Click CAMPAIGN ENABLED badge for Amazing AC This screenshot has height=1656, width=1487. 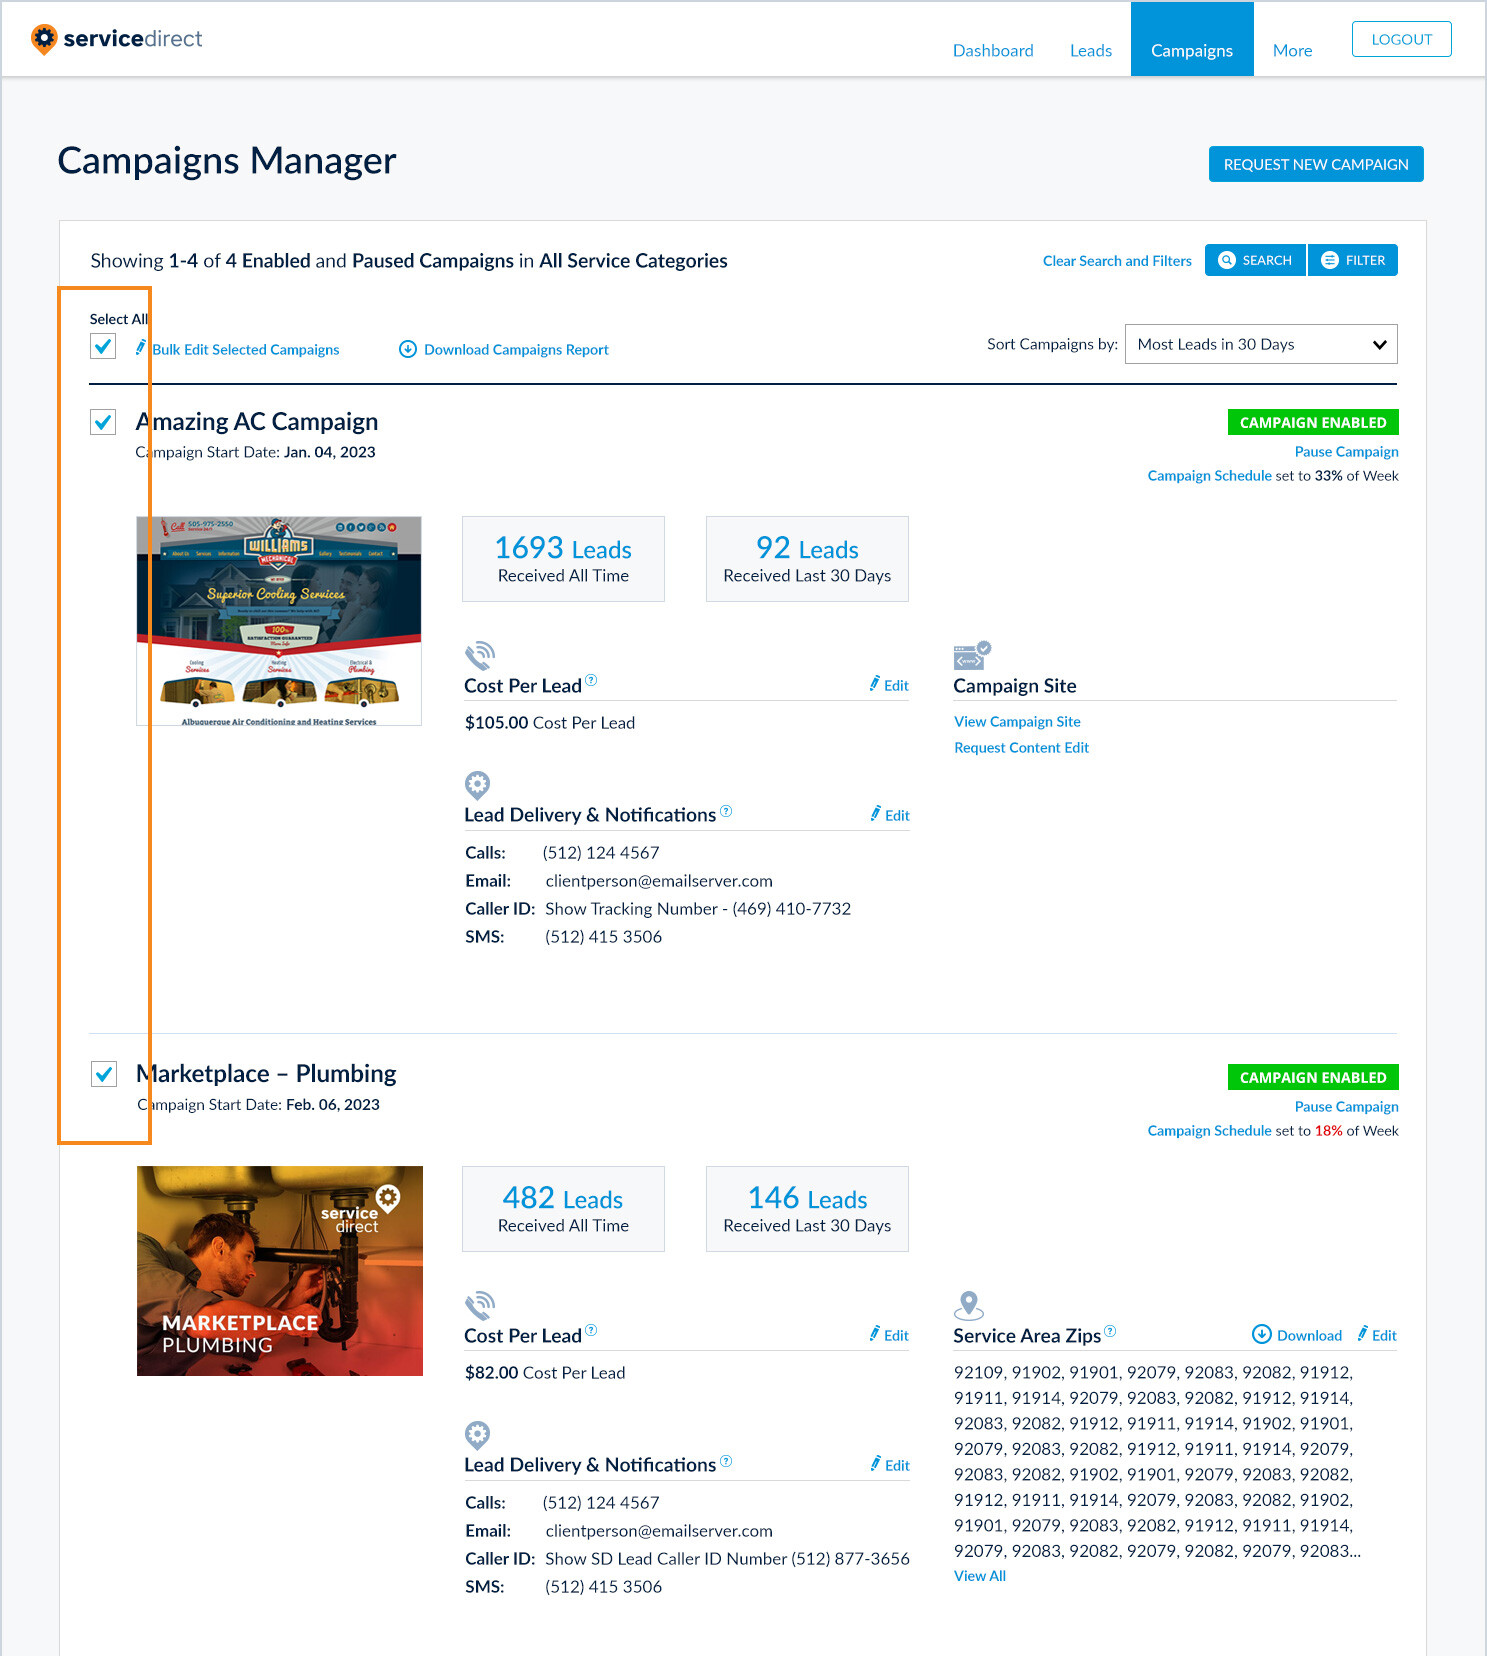1313,422
